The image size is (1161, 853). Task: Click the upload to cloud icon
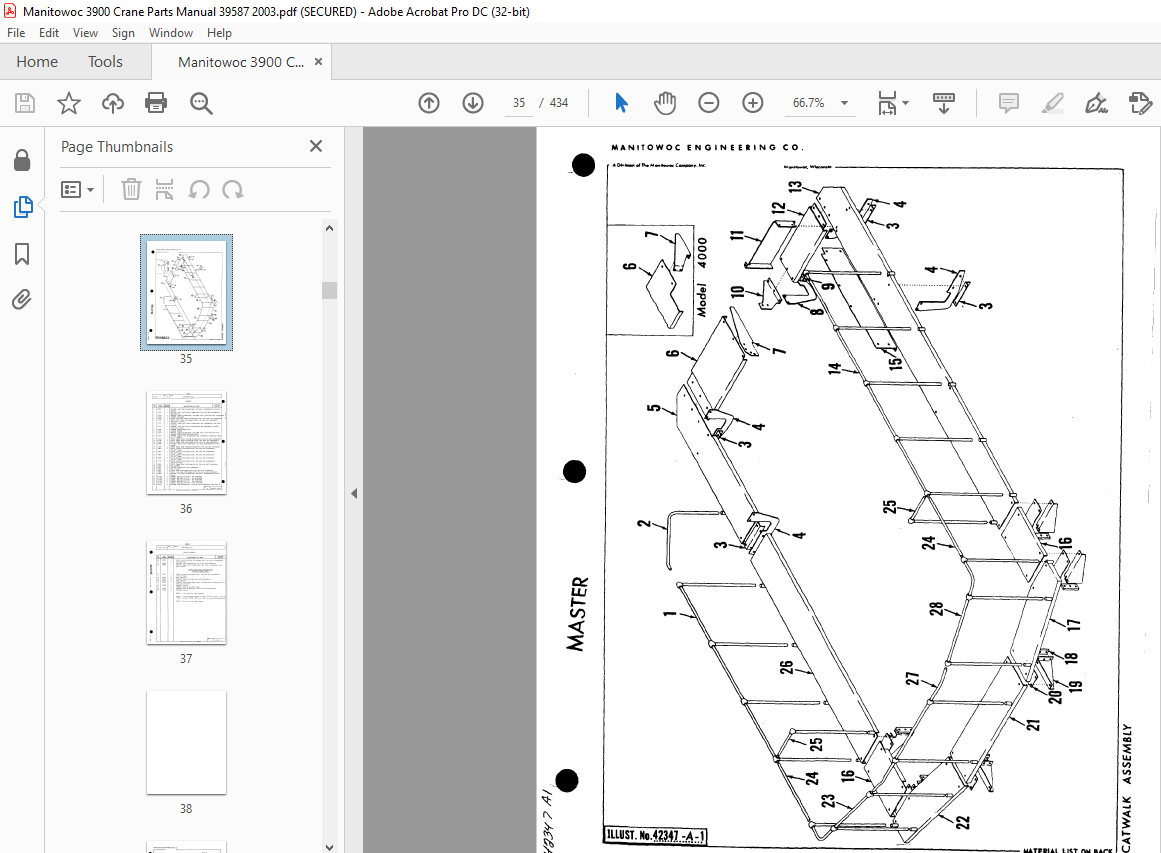coord(113,103)
